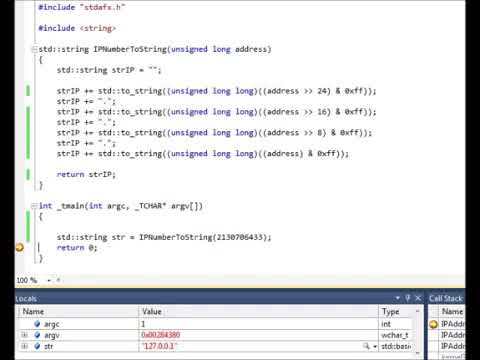Select the third IPAddr frame in Call Stack

coord(452,346)
